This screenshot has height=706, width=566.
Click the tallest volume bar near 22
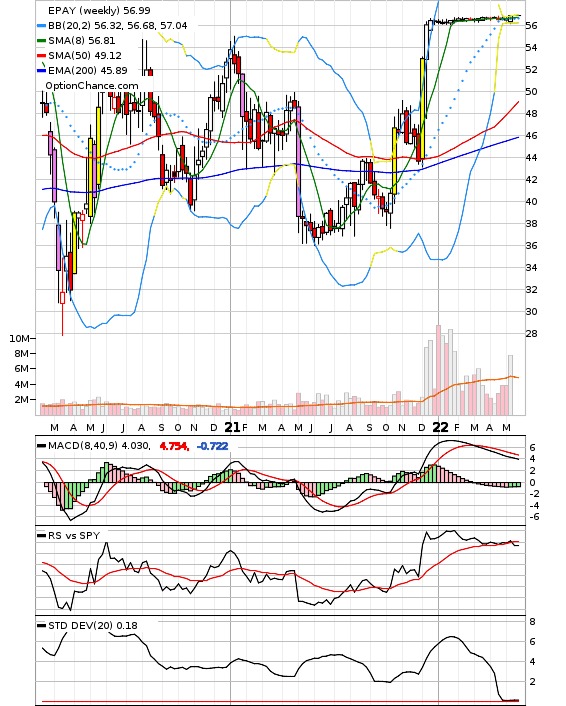coord(438,370)
